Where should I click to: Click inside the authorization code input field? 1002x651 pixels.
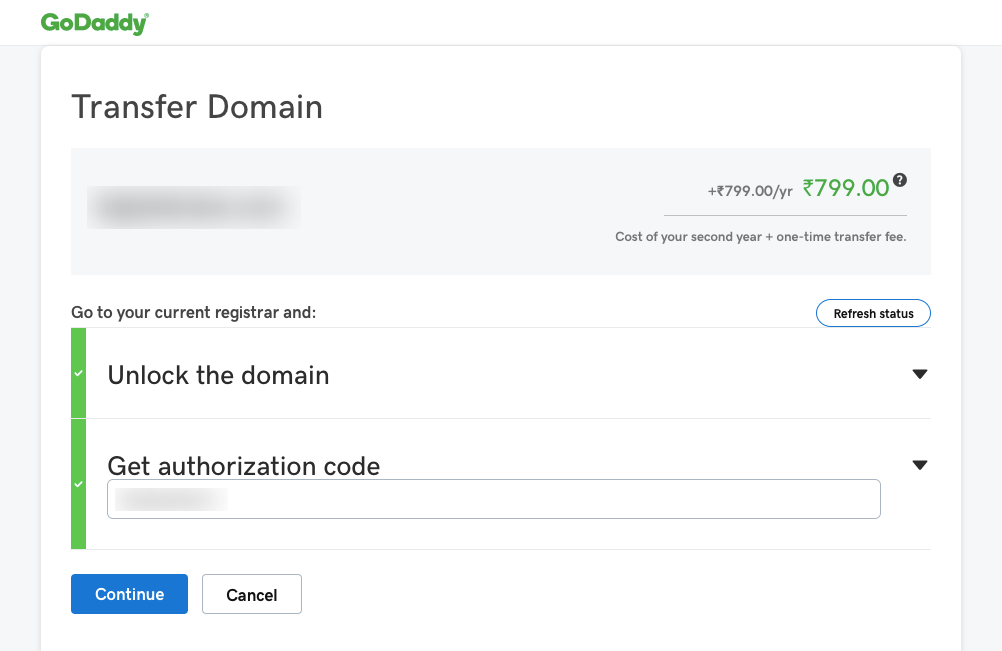493,499
